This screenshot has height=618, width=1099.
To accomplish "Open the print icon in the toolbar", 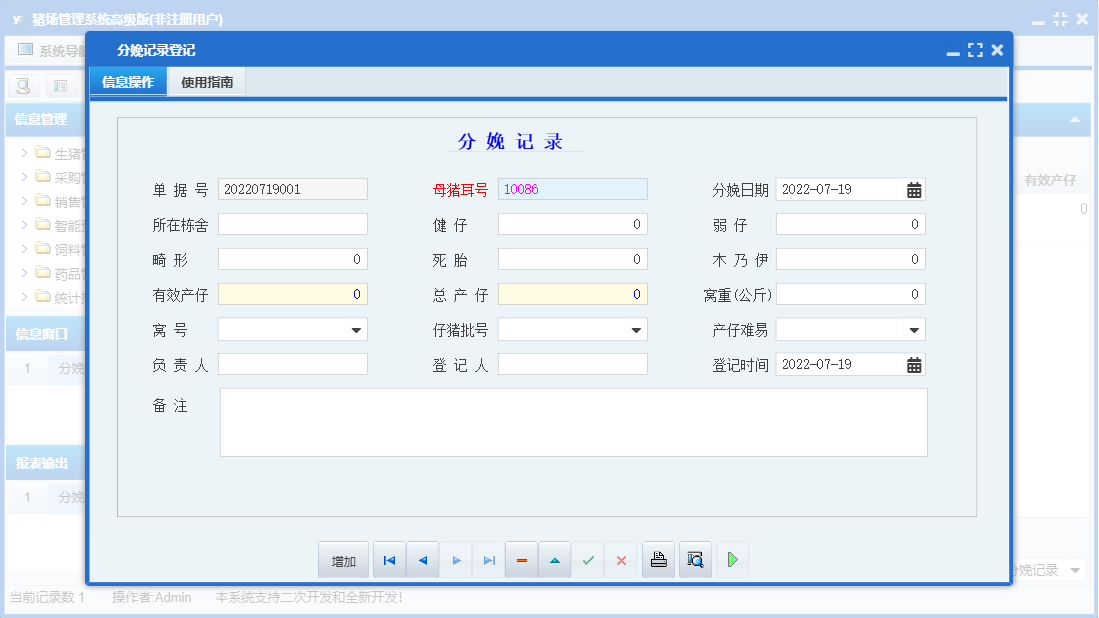I will pos(658,559).
